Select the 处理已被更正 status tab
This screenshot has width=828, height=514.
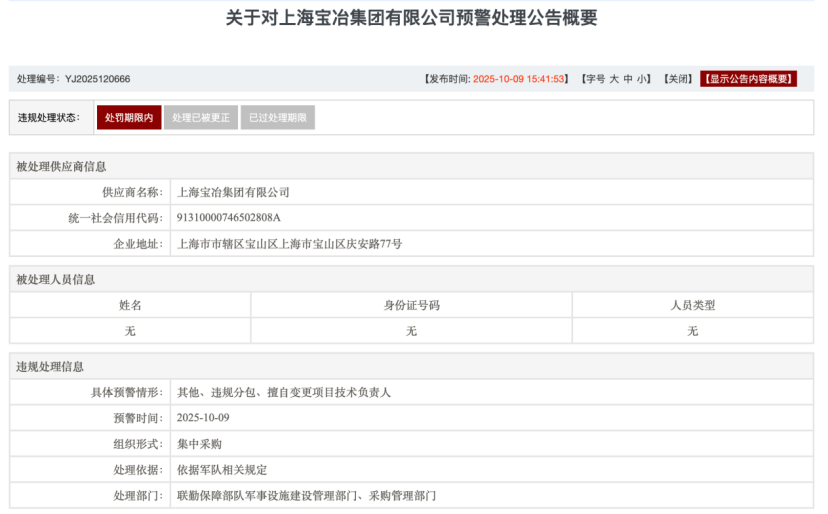point(200,118)
